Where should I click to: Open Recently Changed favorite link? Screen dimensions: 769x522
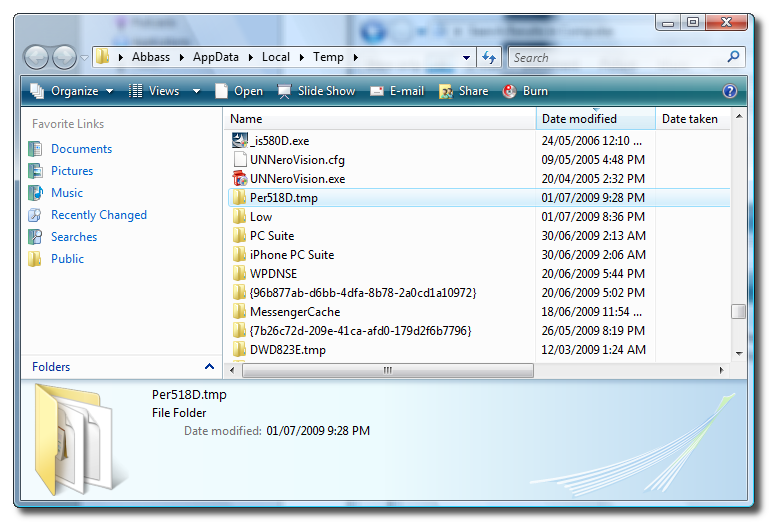click(98, 215)
